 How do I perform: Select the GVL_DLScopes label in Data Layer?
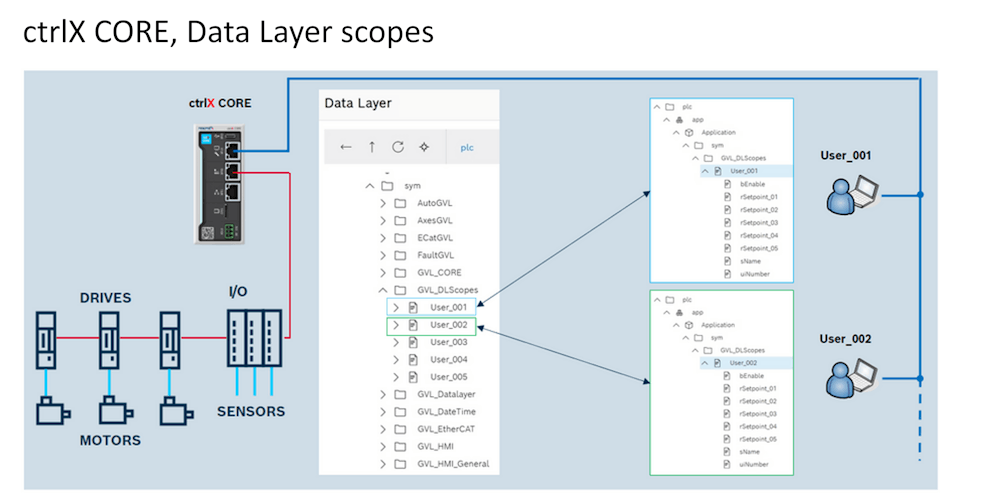[448, 290]
